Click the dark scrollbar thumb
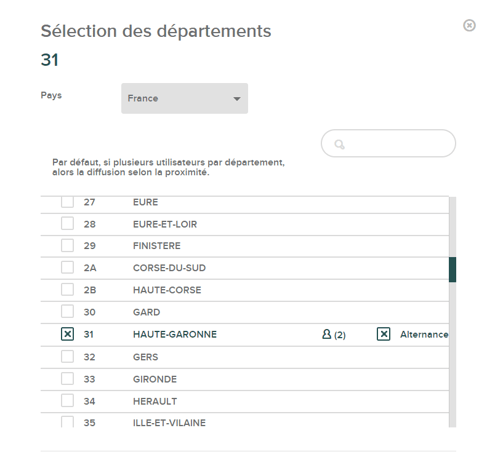This screenshot has width=487, height=452. [x=452, y=269]
